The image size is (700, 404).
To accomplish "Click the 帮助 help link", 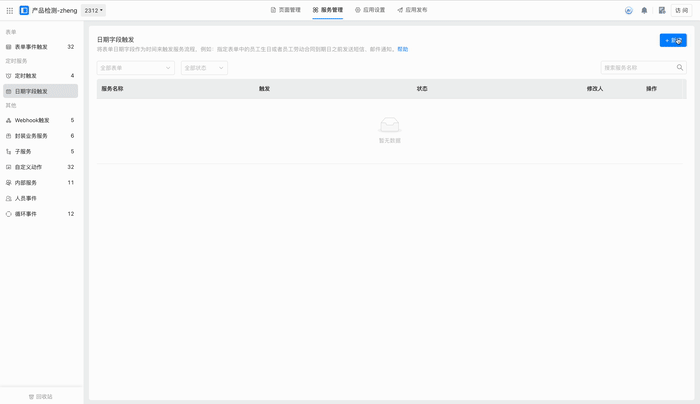I will click(402, 49).
